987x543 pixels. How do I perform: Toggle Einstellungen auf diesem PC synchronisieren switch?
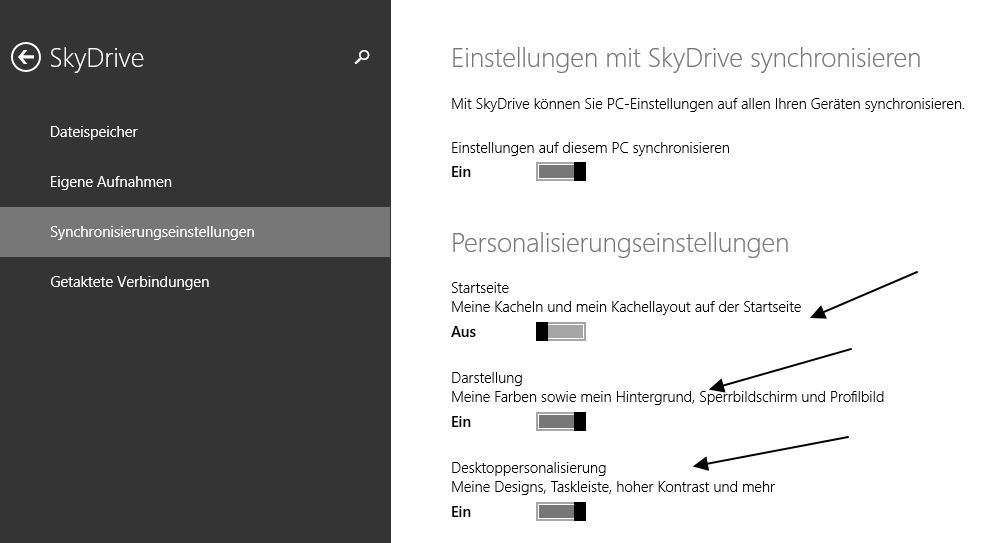click(561, 172)
